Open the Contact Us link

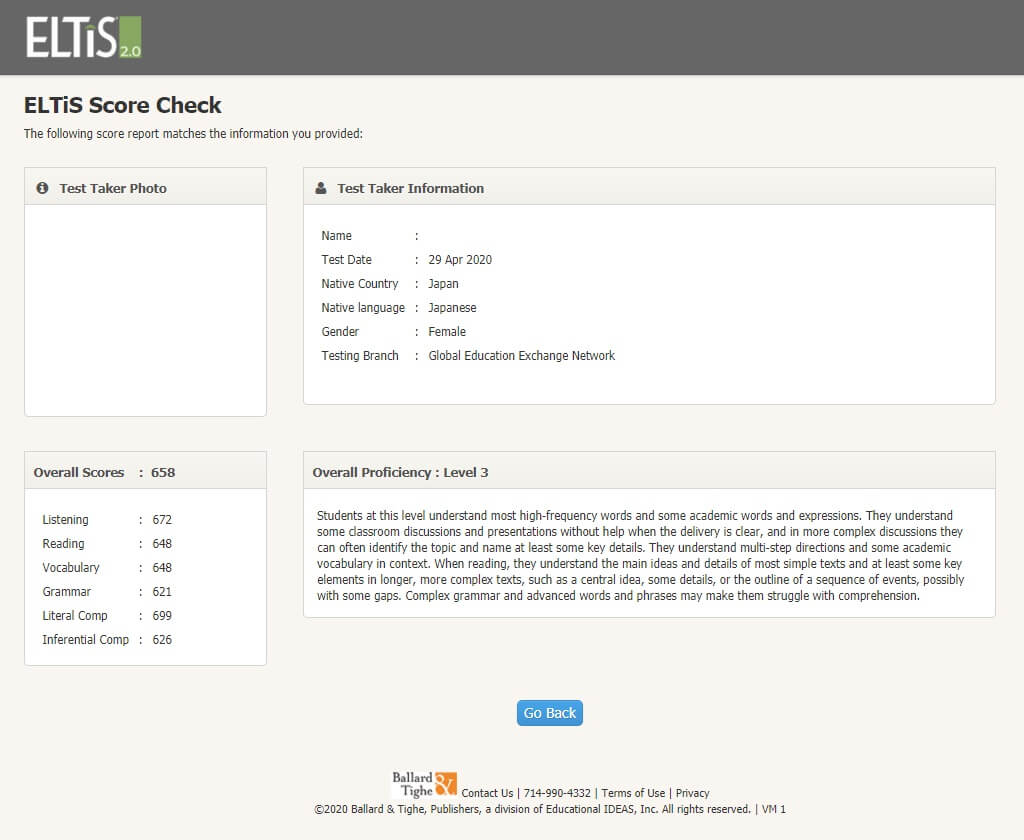[x=487, y=793]
